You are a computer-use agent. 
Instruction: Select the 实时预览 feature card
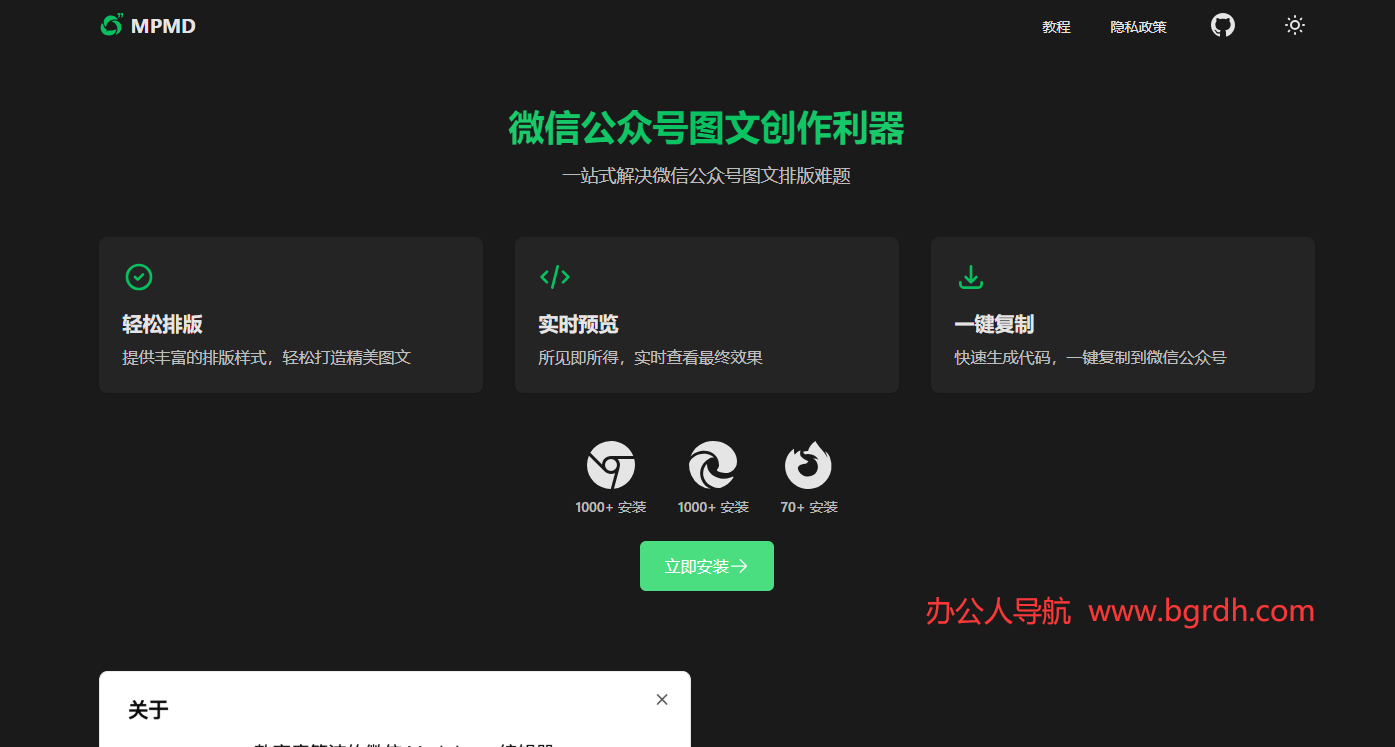coord(706,314)
